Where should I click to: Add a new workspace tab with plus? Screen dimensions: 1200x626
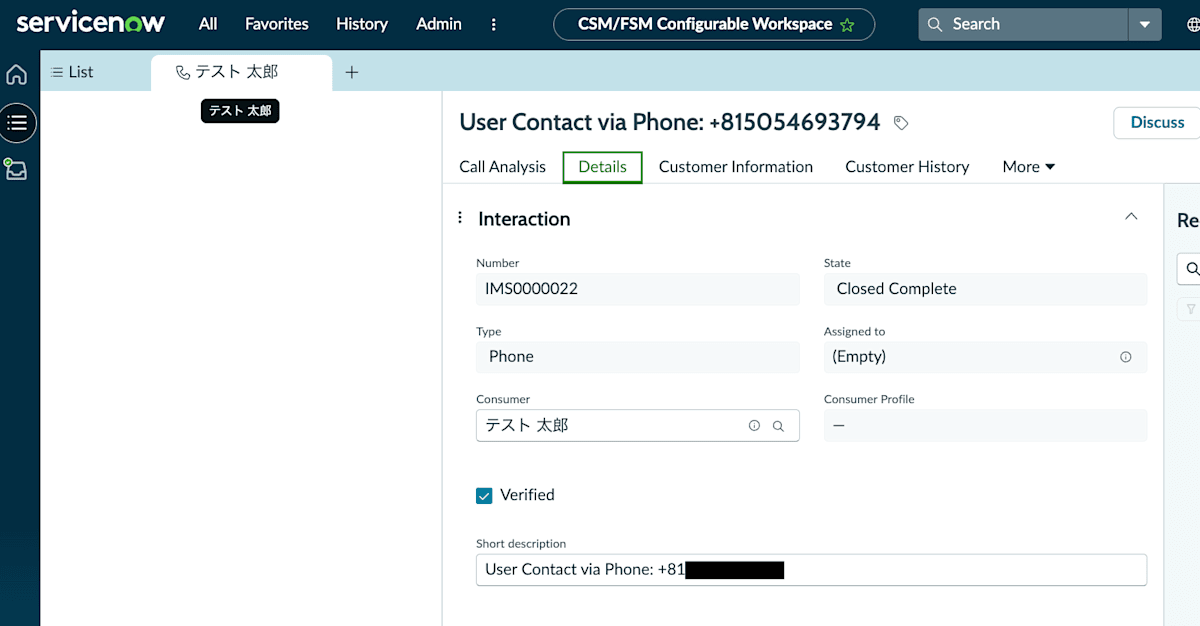pyautogui.click(x=352, y=72)
